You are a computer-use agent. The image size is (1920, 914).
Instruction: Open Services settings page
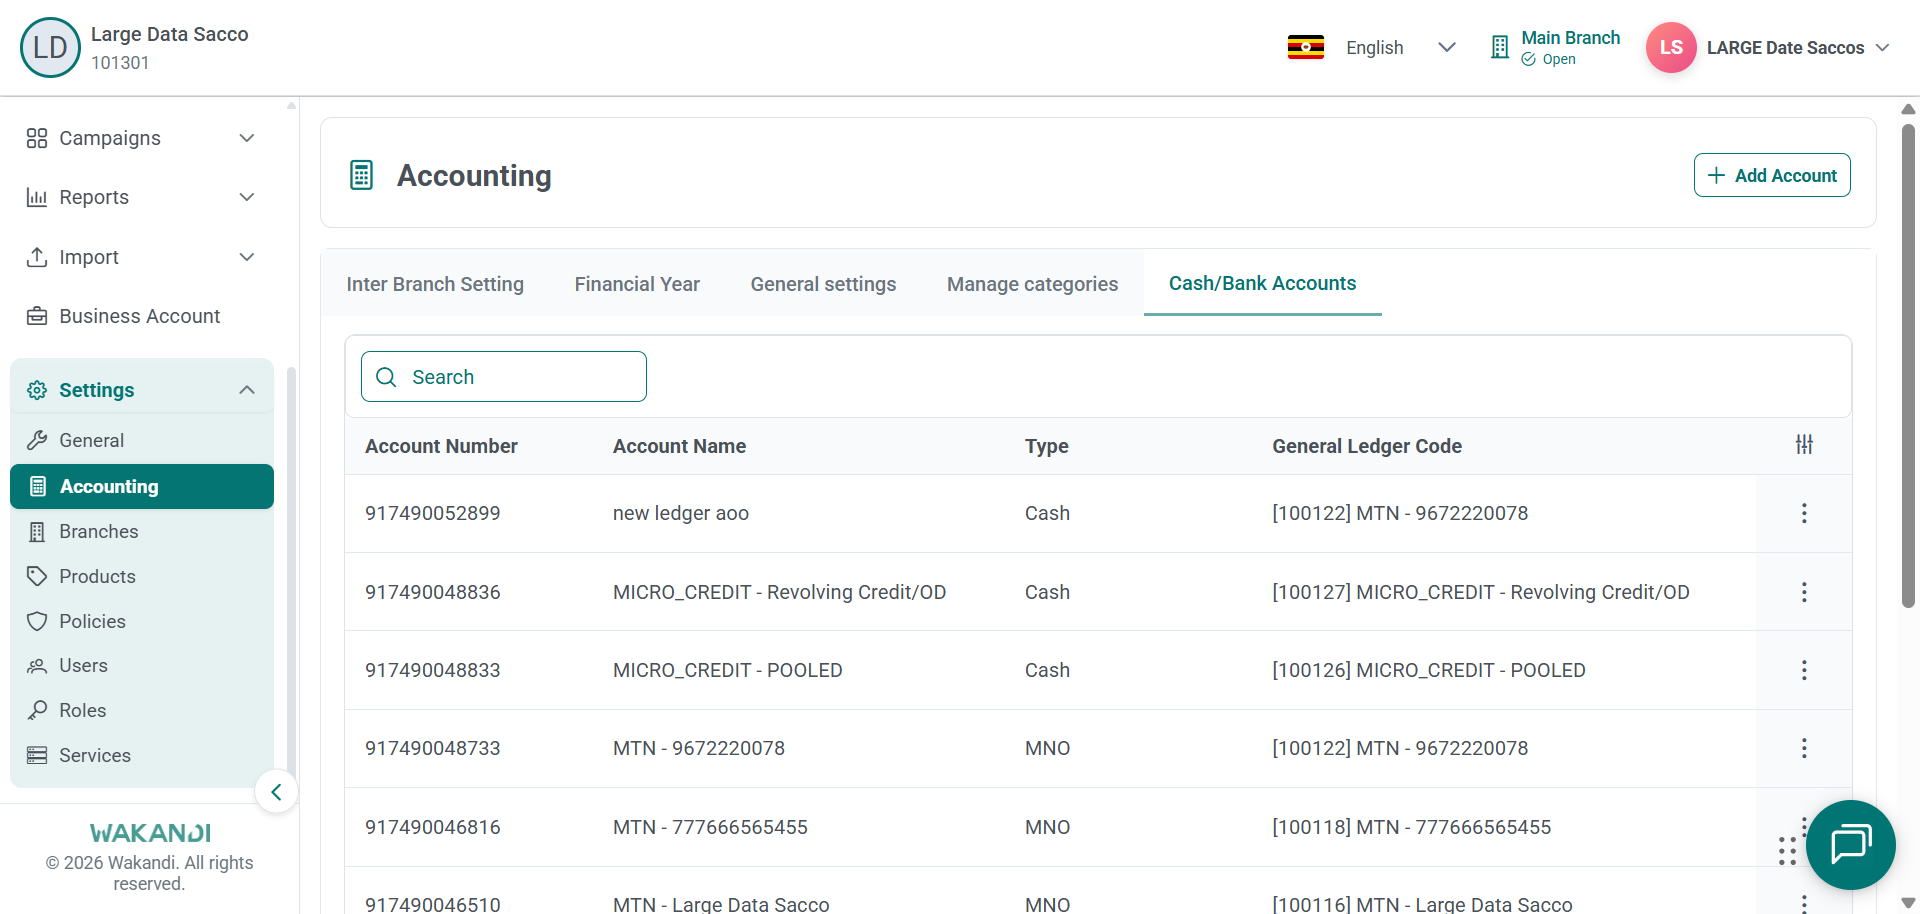(x=142, y=755)
